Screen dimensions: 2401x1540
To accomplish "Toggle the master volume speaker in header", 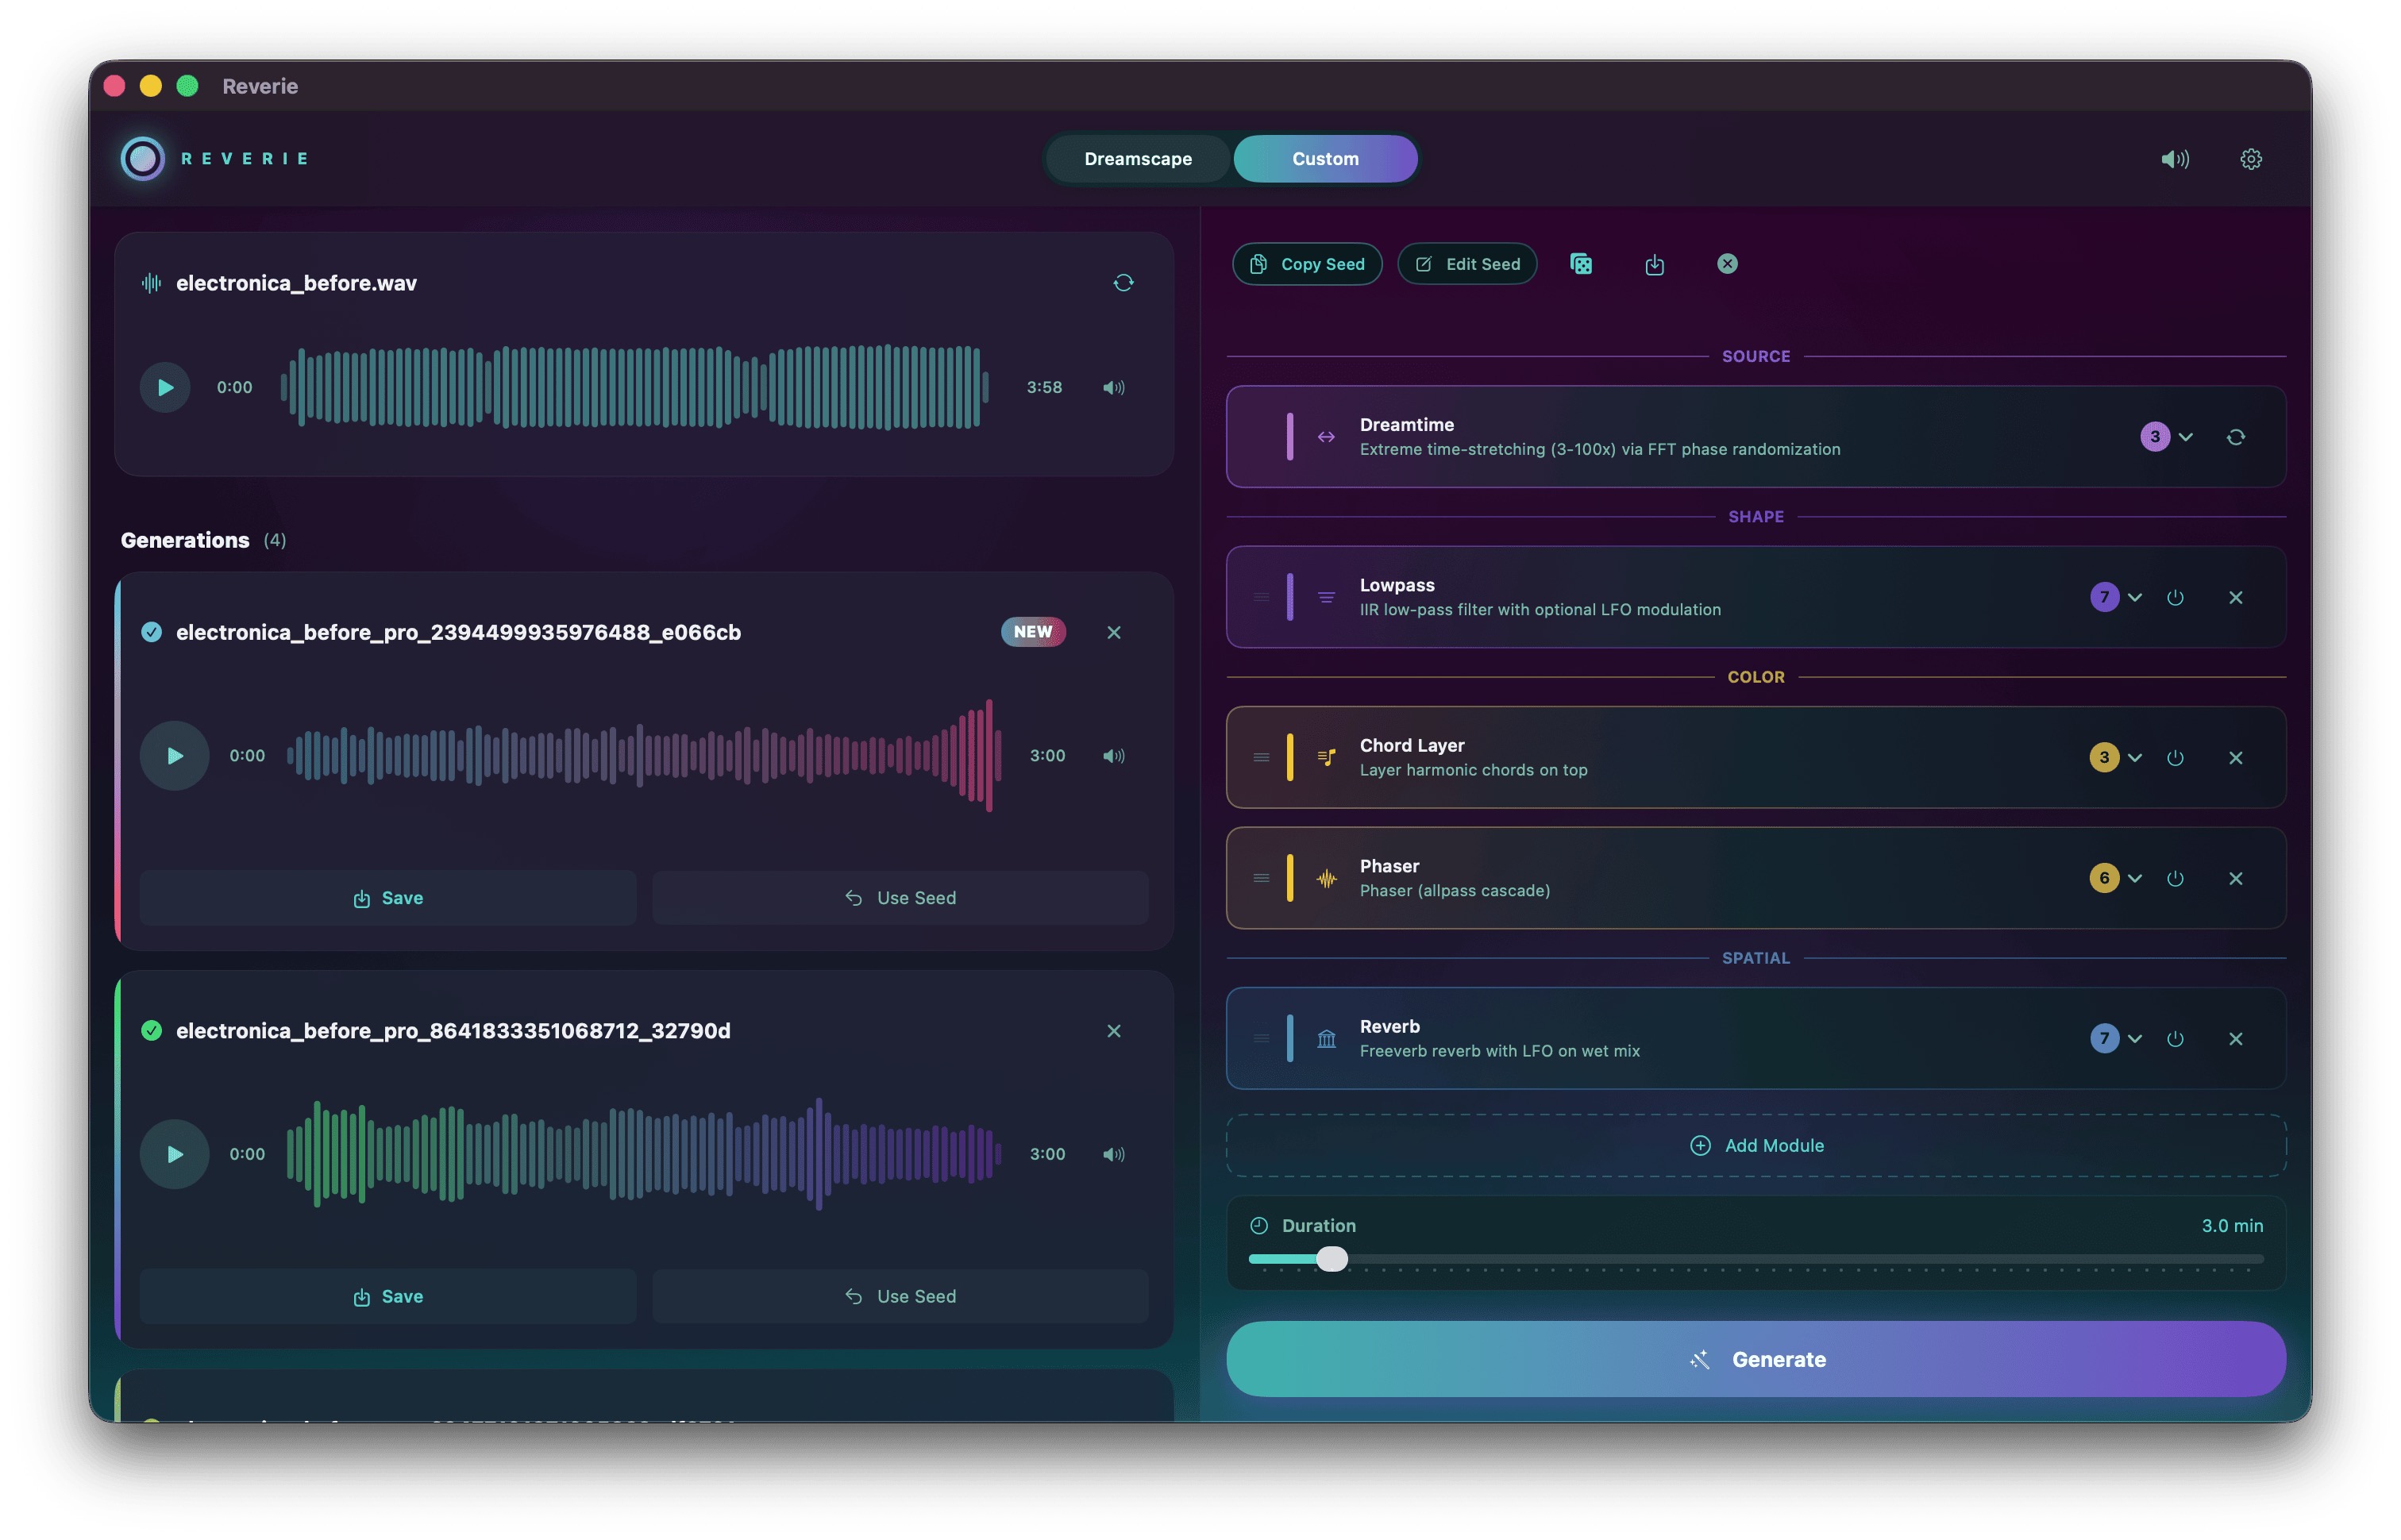I will (x=2175, y=159).
